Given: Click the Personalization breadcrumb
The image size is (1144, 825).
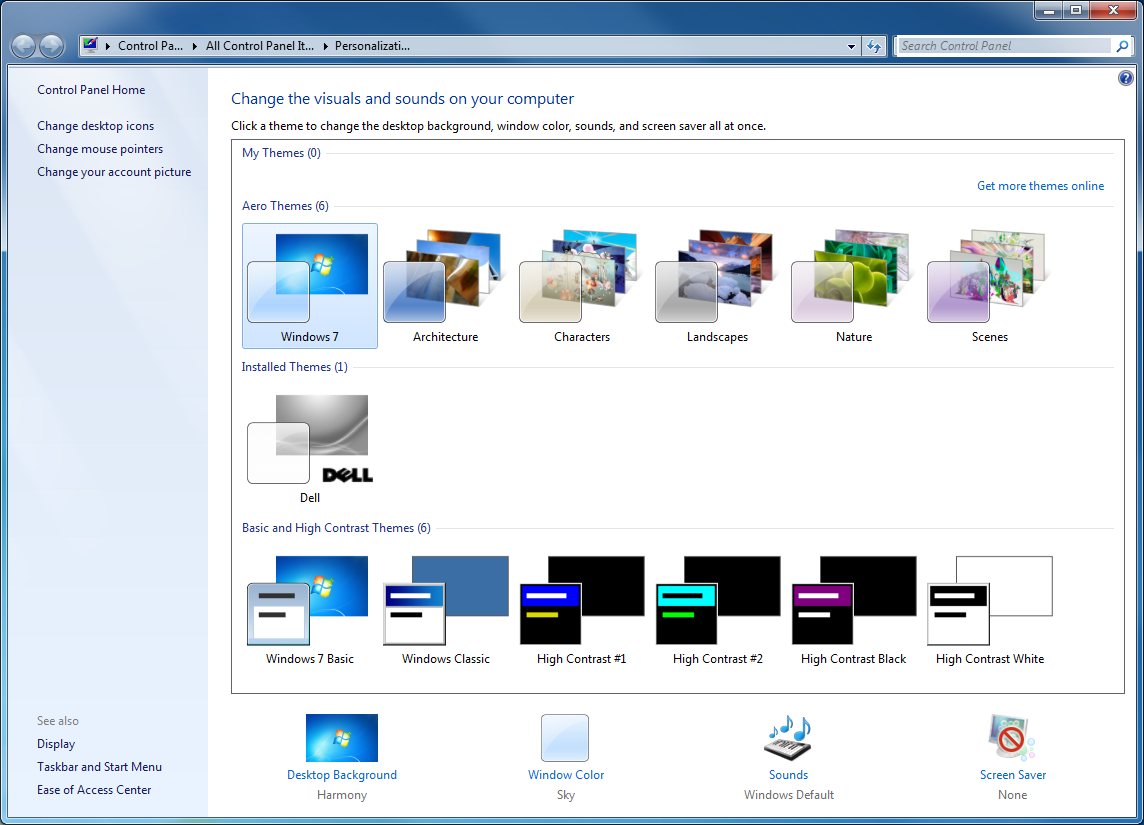Looking at the screenshot, I should 372,46.
